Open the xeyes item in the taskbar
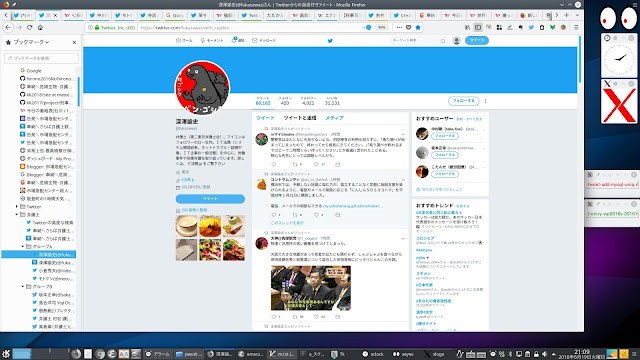Image resolution: width=640 pixels, height=360 pixels. point(403,354)
